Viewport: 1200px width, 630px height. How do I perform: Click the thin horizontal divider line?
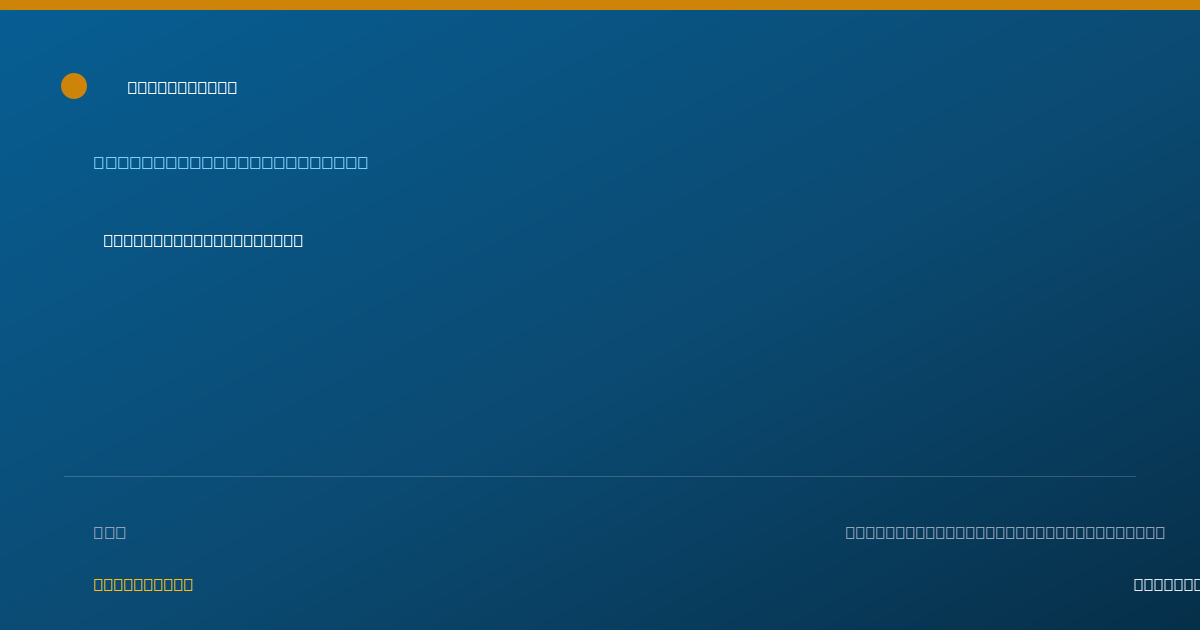(600, 476)
